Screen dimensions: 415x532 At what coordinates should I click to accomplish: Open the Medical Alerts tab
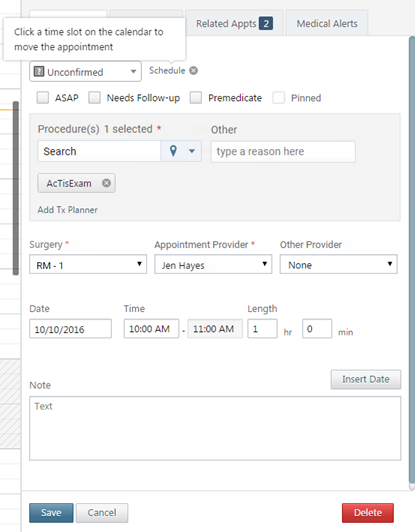[327, 23]
